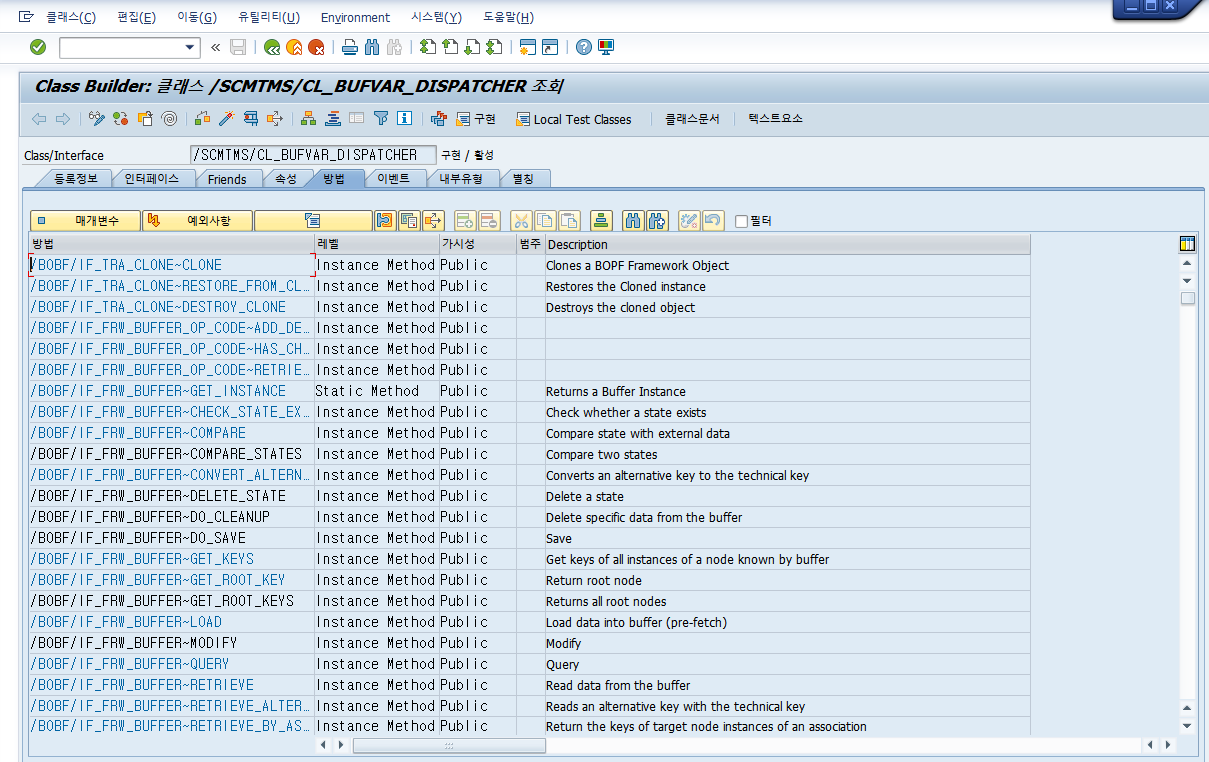Click the 구현 button
1209x762 pixels.
tap(476, 118)
